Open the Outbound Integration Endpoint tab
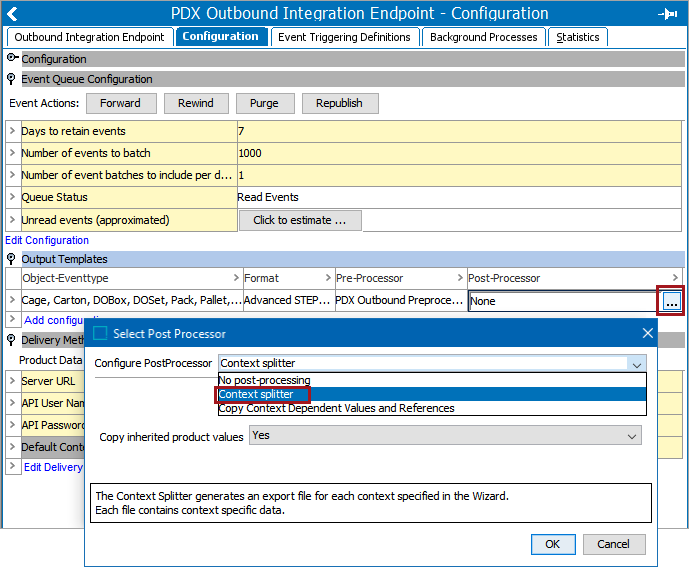This screenshot has height=567, width=689. (x=90, y=37)
